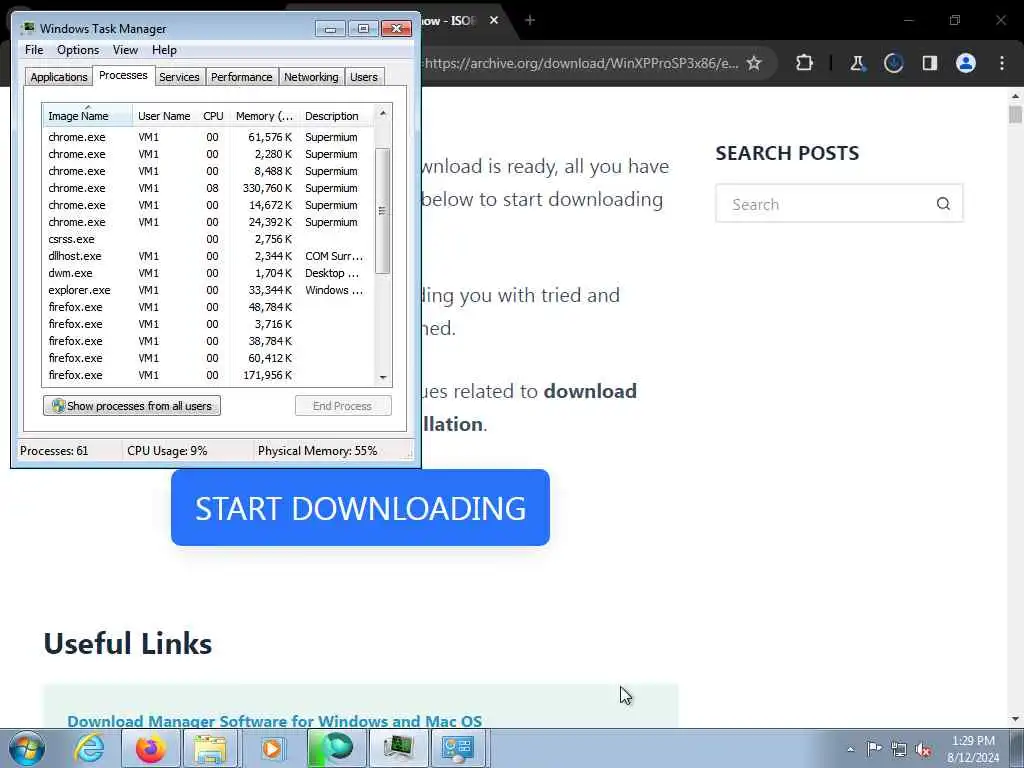Image resolution: width=1024 pixels, height=768 pixels.
Task: Open the Options menu in Task Manager
Action: pos(78,50)
